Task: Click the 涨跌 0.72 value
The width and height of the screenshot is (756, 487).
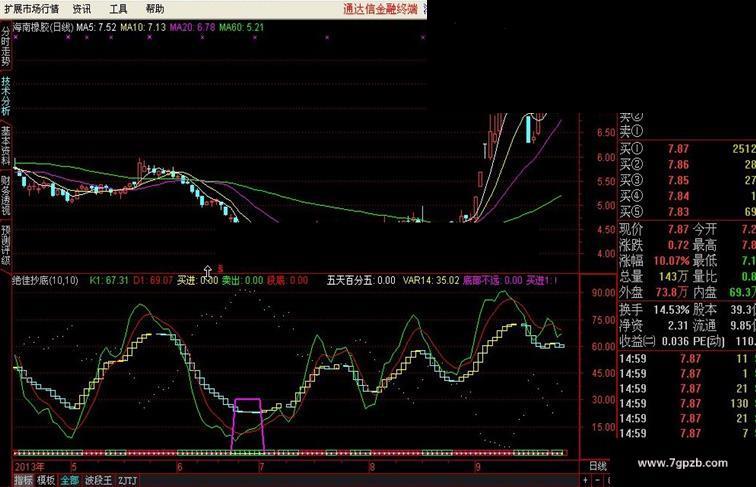Action: click(x=678, y=245)
